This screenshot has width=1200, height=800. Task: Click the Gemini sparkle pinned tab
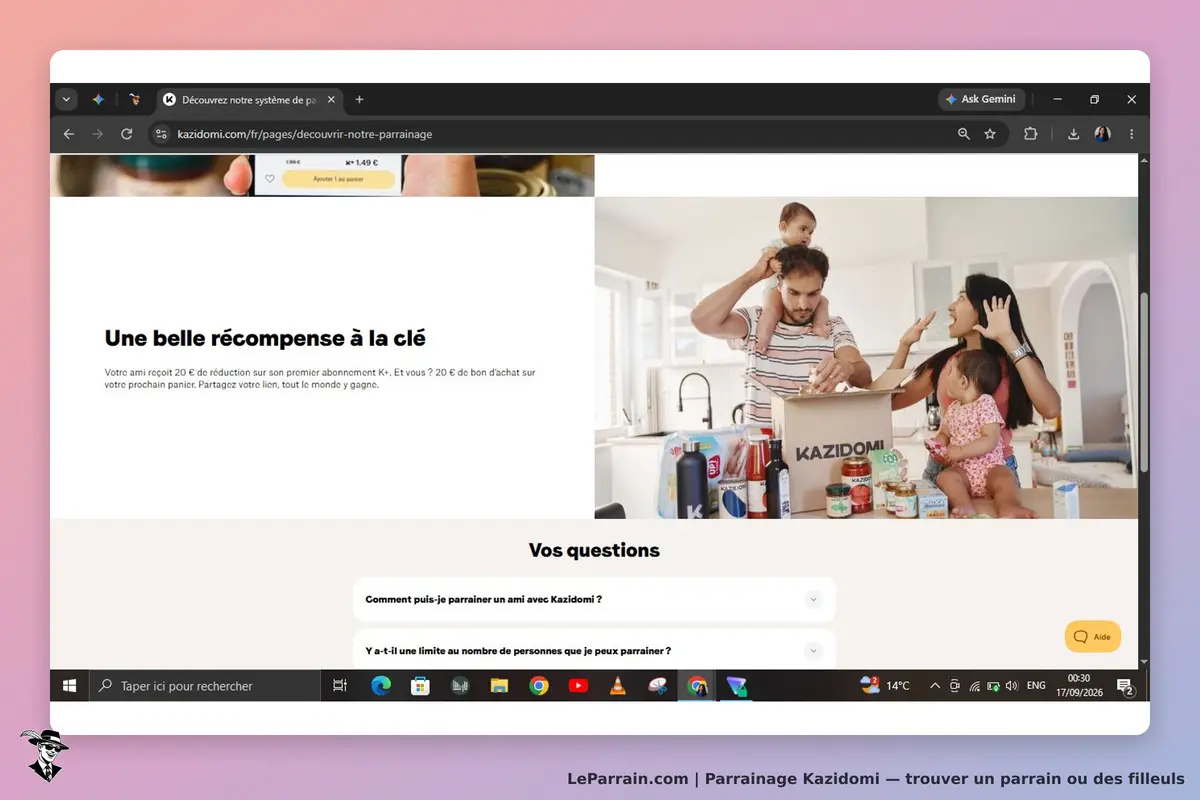98,99
